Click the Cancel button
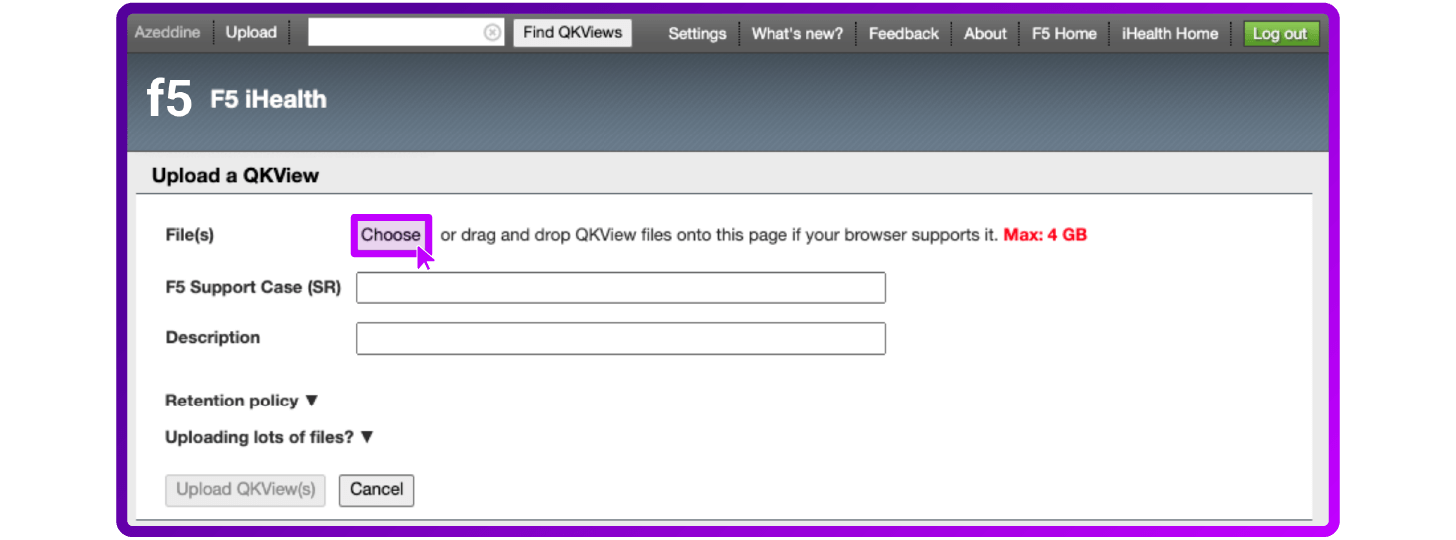The width and height of the screenshot is (1456, 540). [377, 490]
